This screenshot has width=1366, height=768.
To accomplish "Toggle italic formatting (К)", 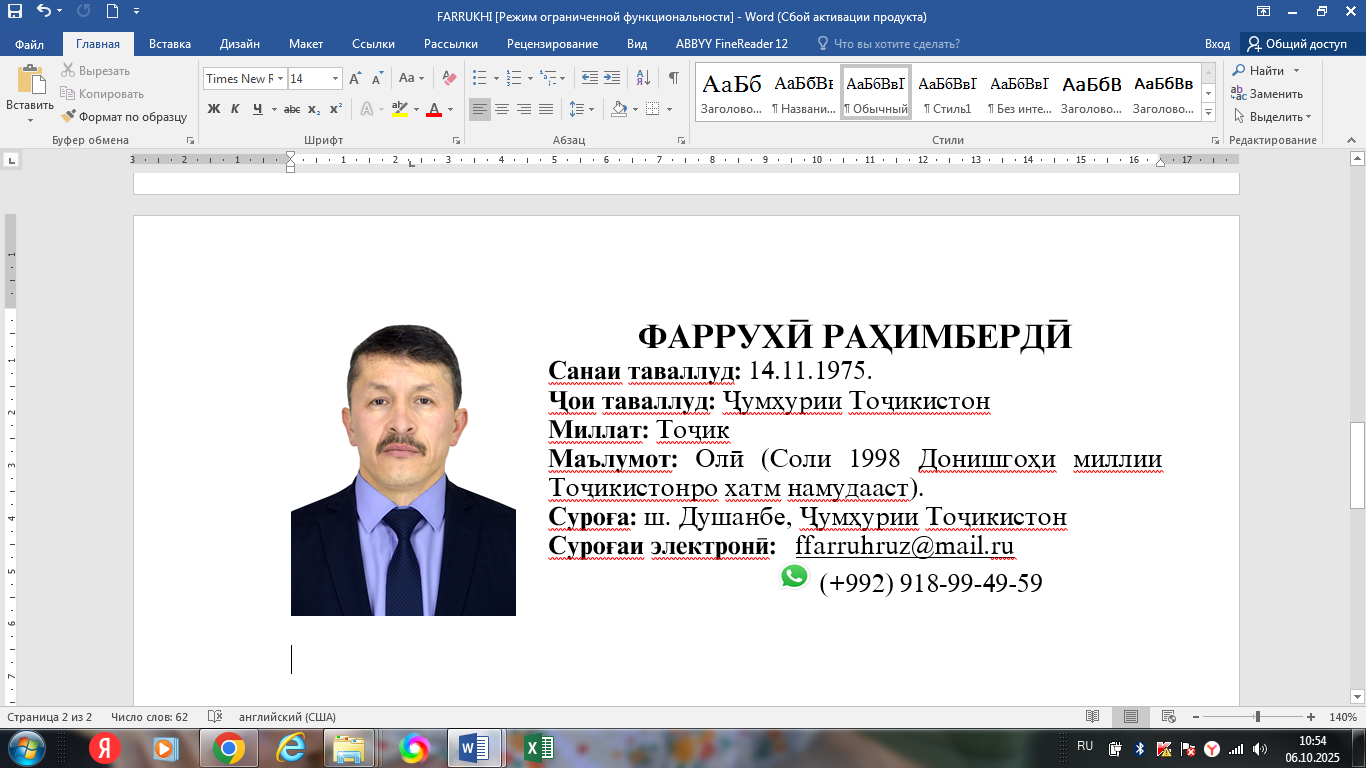I will 235,109.
